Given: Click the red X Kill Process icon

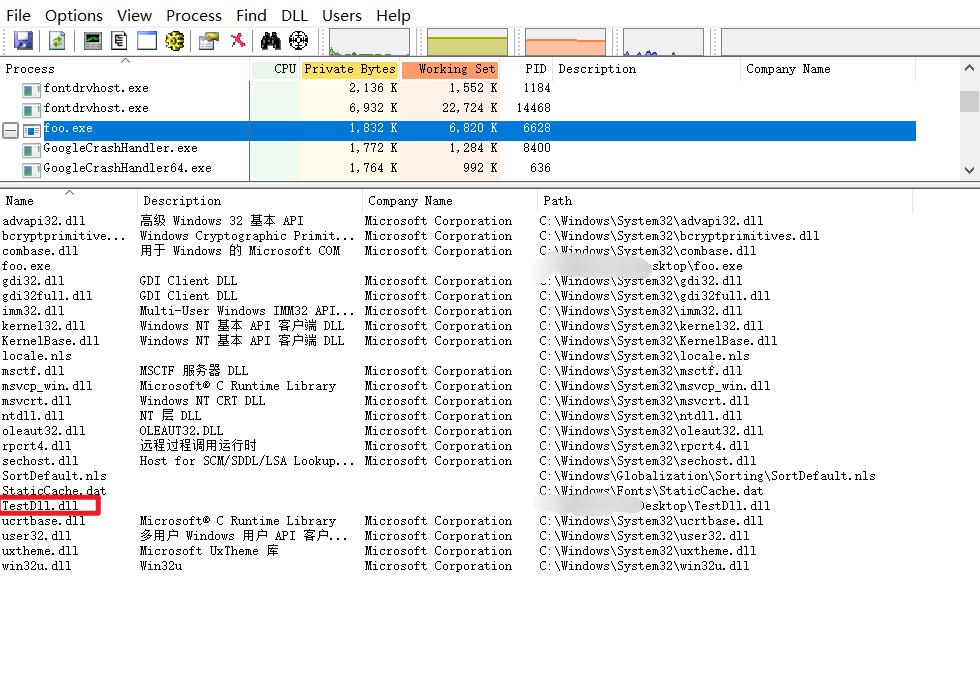Looking at the screenshot, I should tap(238, 41).
